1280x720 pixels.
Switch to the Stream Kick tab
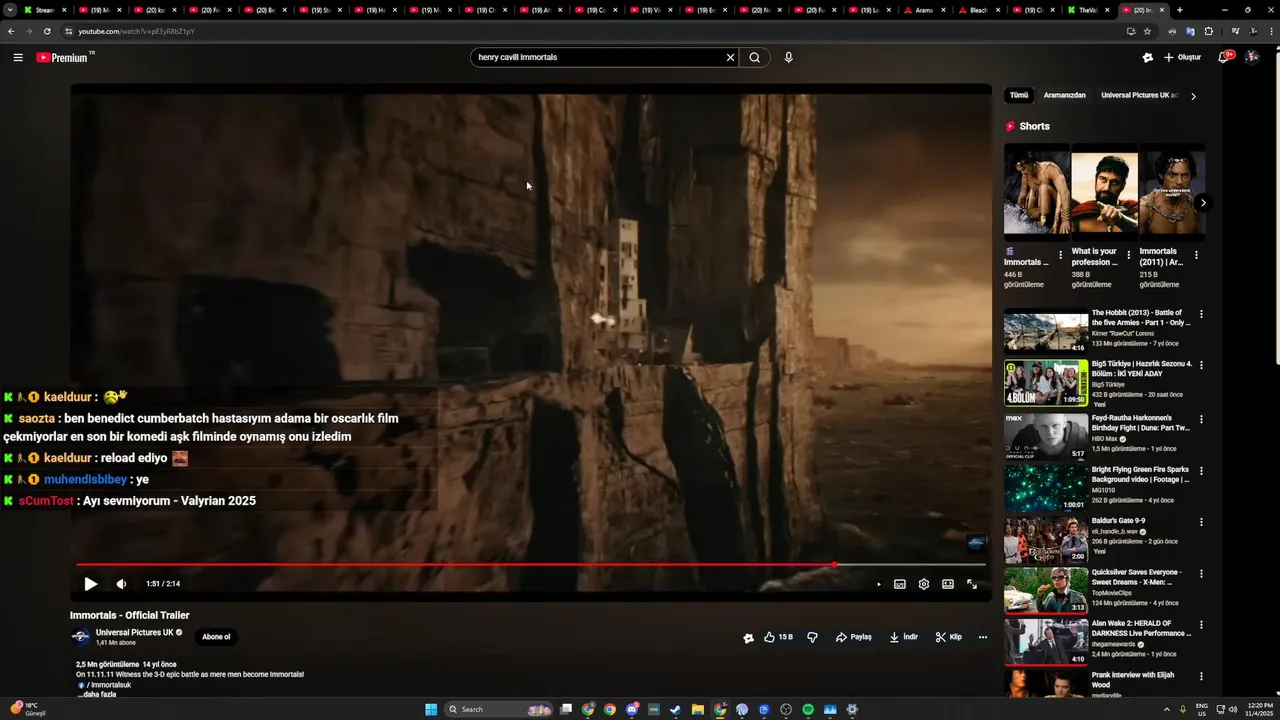[x=45, y=10]
